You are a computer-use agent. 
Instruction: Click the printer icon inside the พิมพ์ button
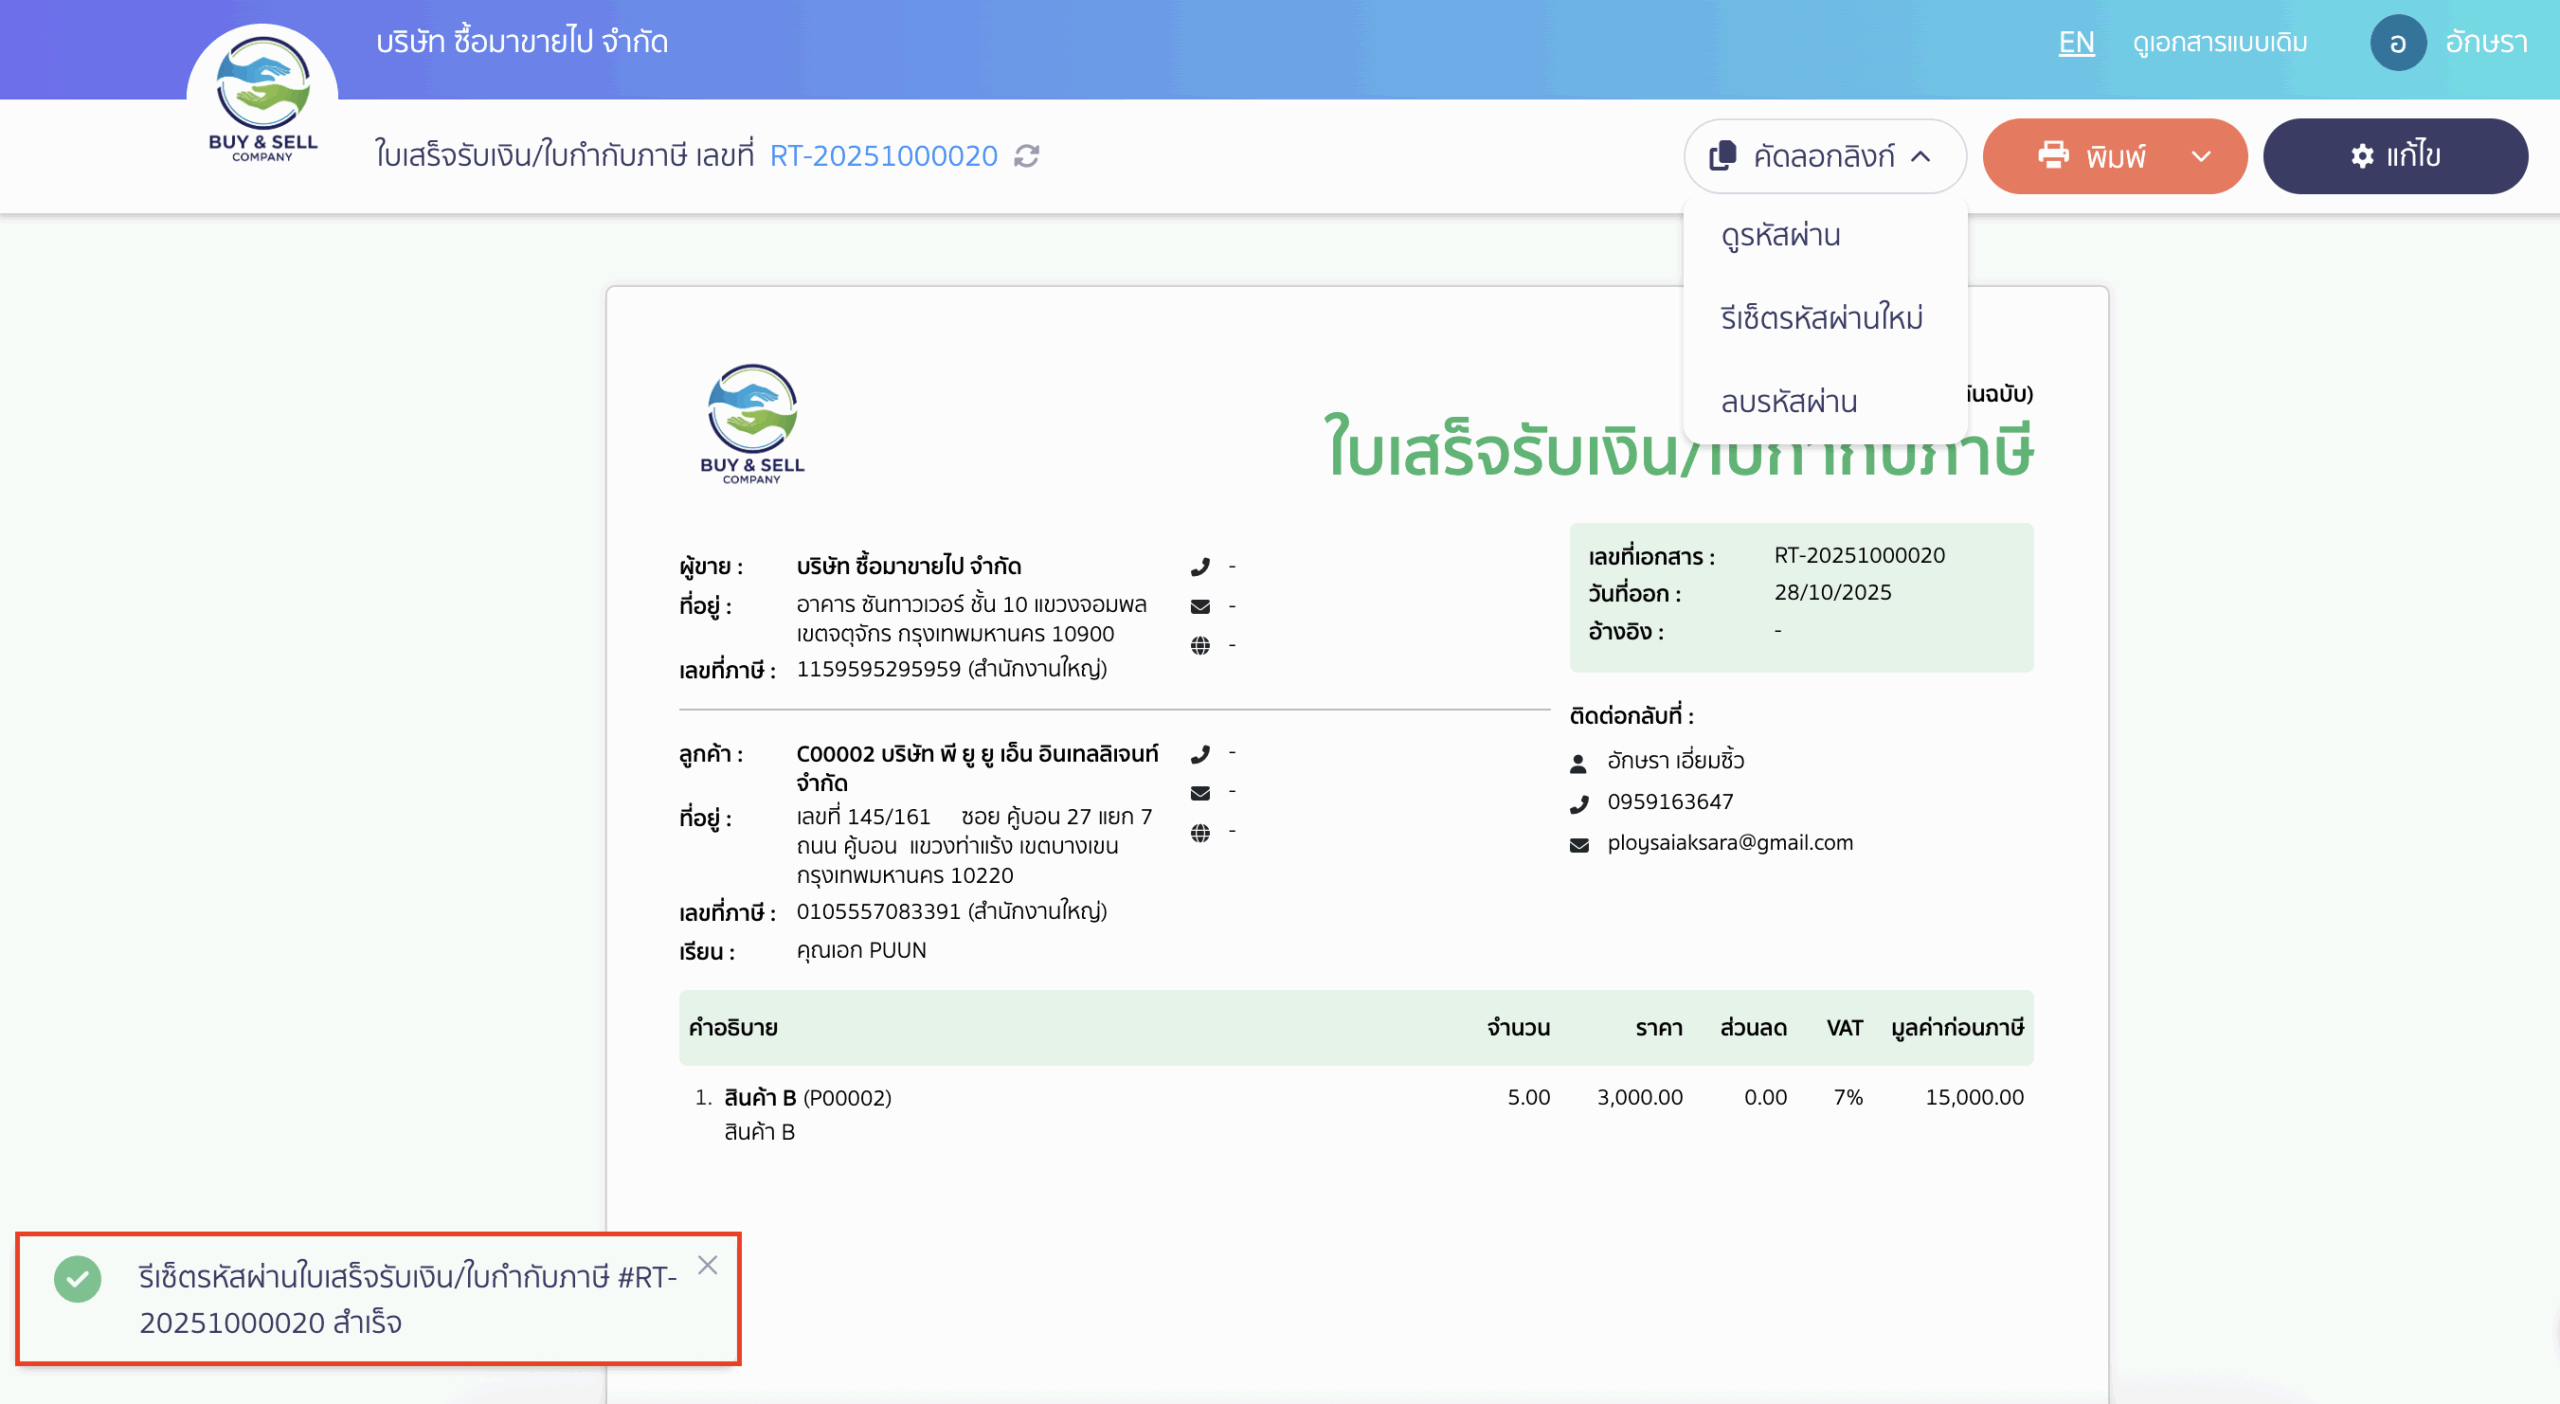point(2055,156)
